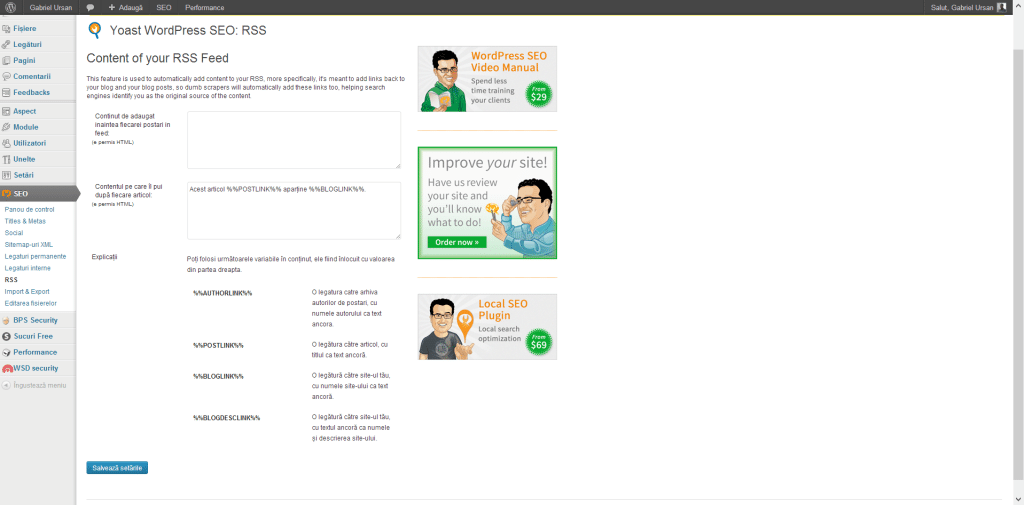
Task: Click the Îngustează meniu collapse label
Action: (x=40, y=385)
